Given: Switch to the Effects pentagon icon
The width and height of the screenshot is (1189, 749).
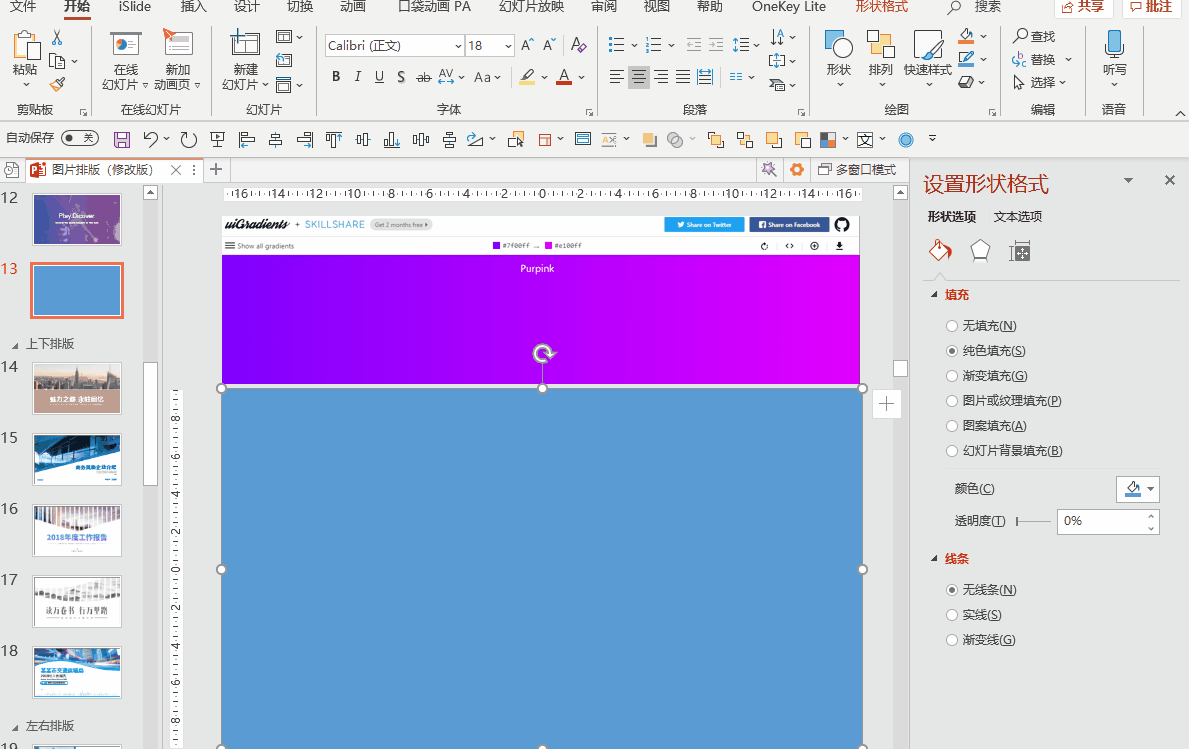Looking at the screenshot, I should coord(980,250).
